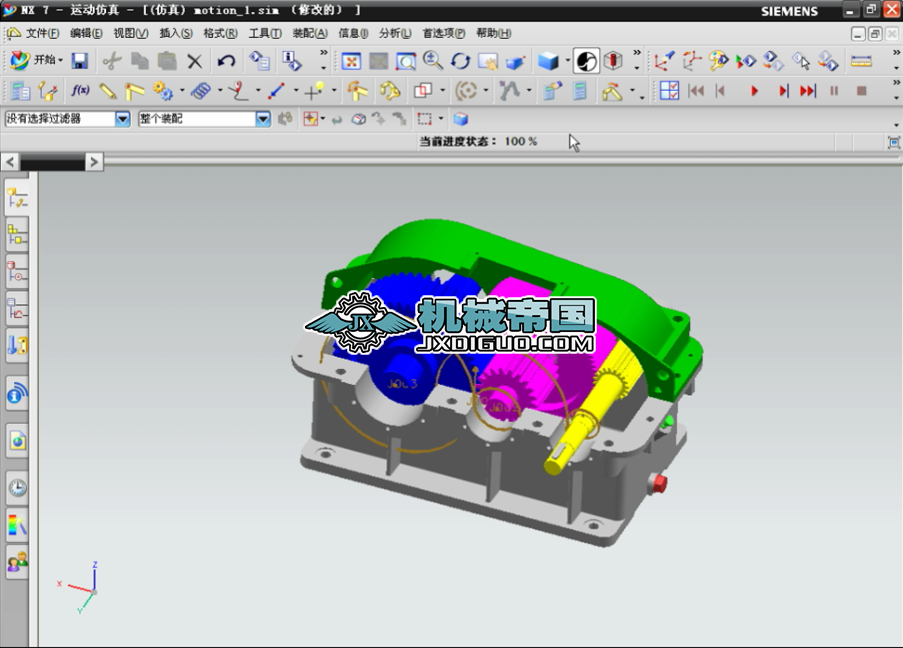Click the Save disk icon

(79, 61)
